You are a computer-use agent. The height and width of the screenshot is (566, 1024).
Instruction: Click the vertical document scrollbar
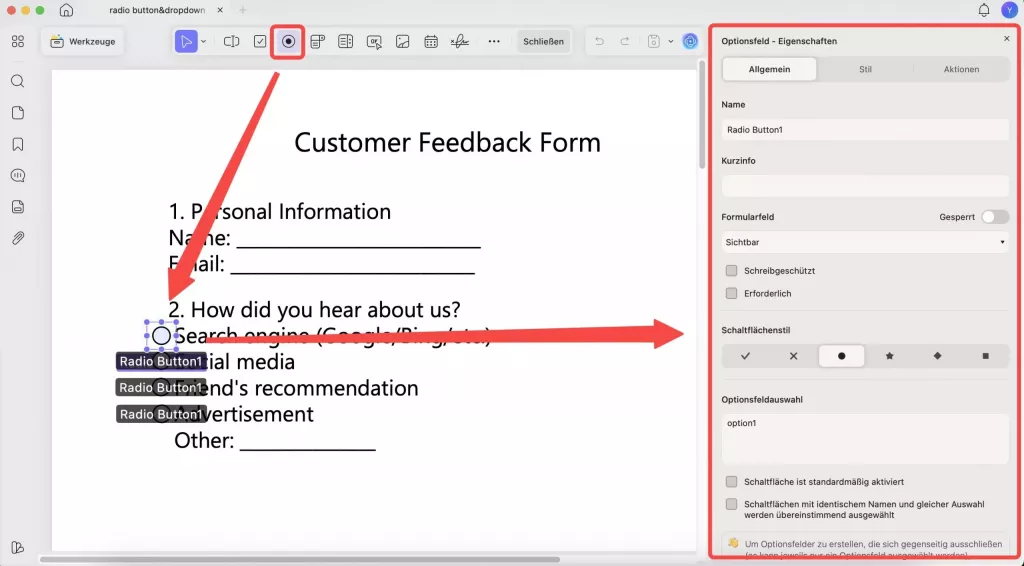(x=702, y=114)
